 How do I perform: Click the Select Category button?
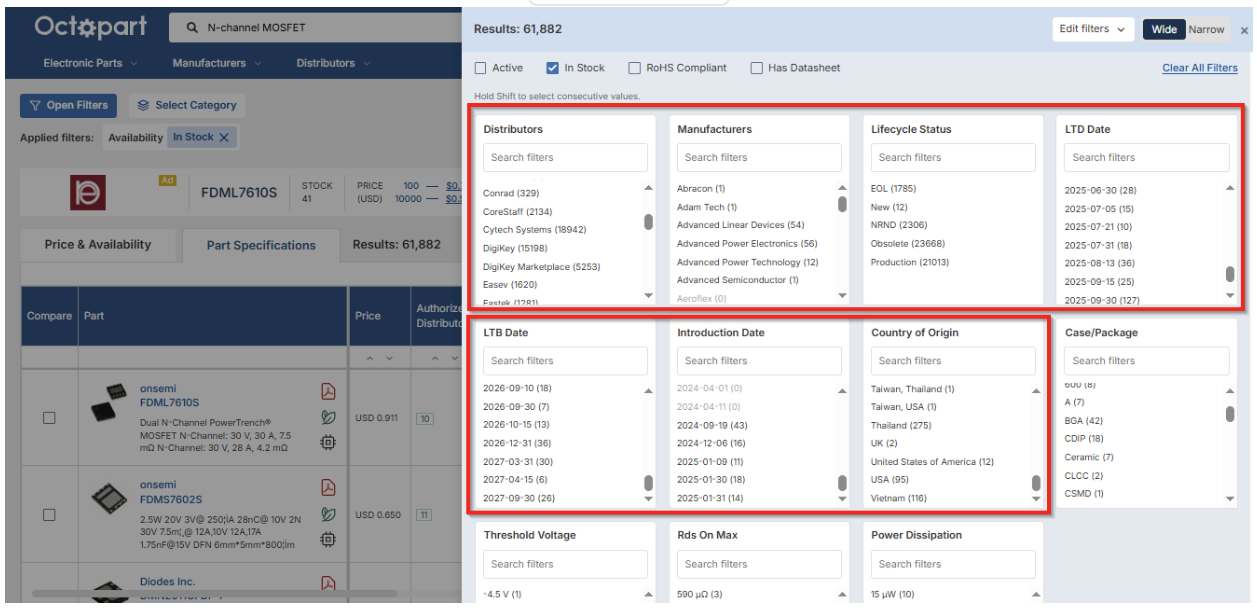click(x=187, y=105)
